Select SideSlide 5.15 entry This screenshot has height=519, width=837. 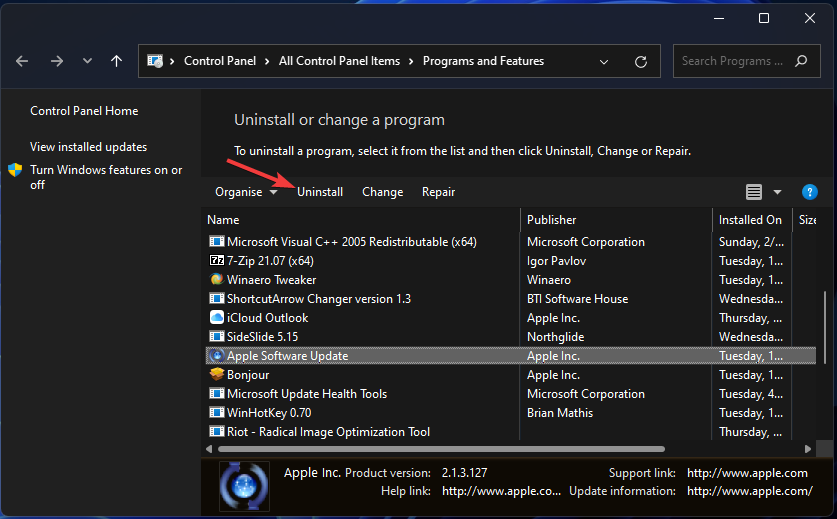262,336
